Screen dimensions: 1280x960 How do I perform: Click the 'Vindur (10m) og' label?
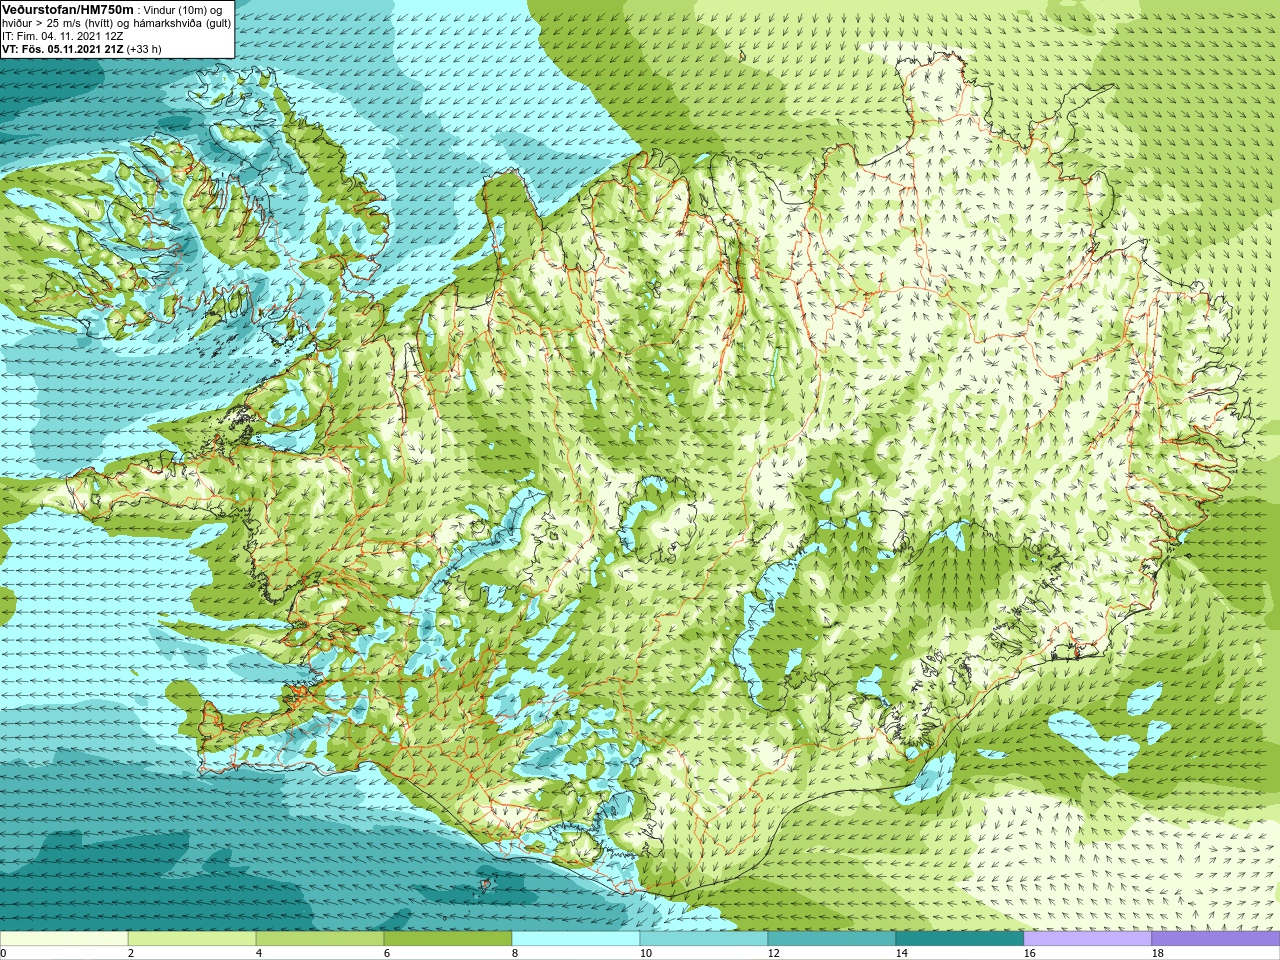pos(184,10)
